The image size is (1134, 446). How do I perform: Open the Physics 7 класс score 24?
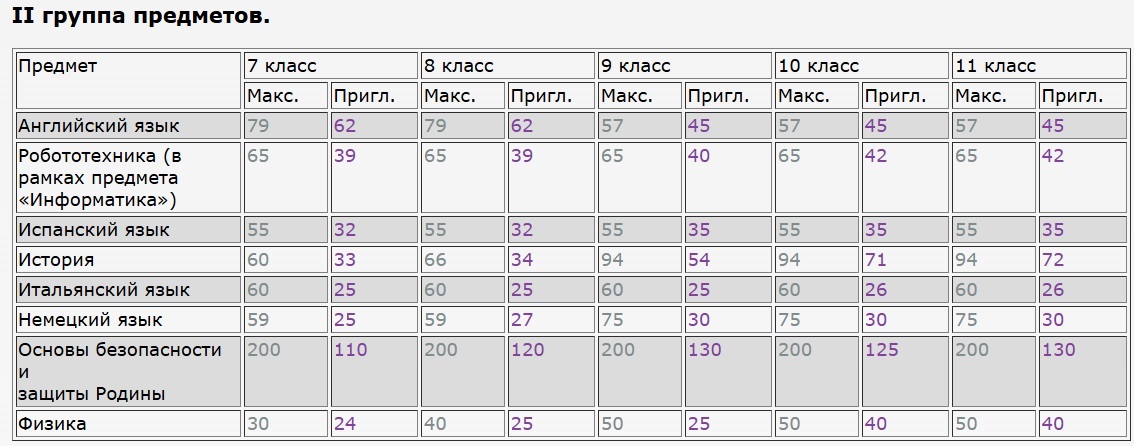[x=344, y=424]
